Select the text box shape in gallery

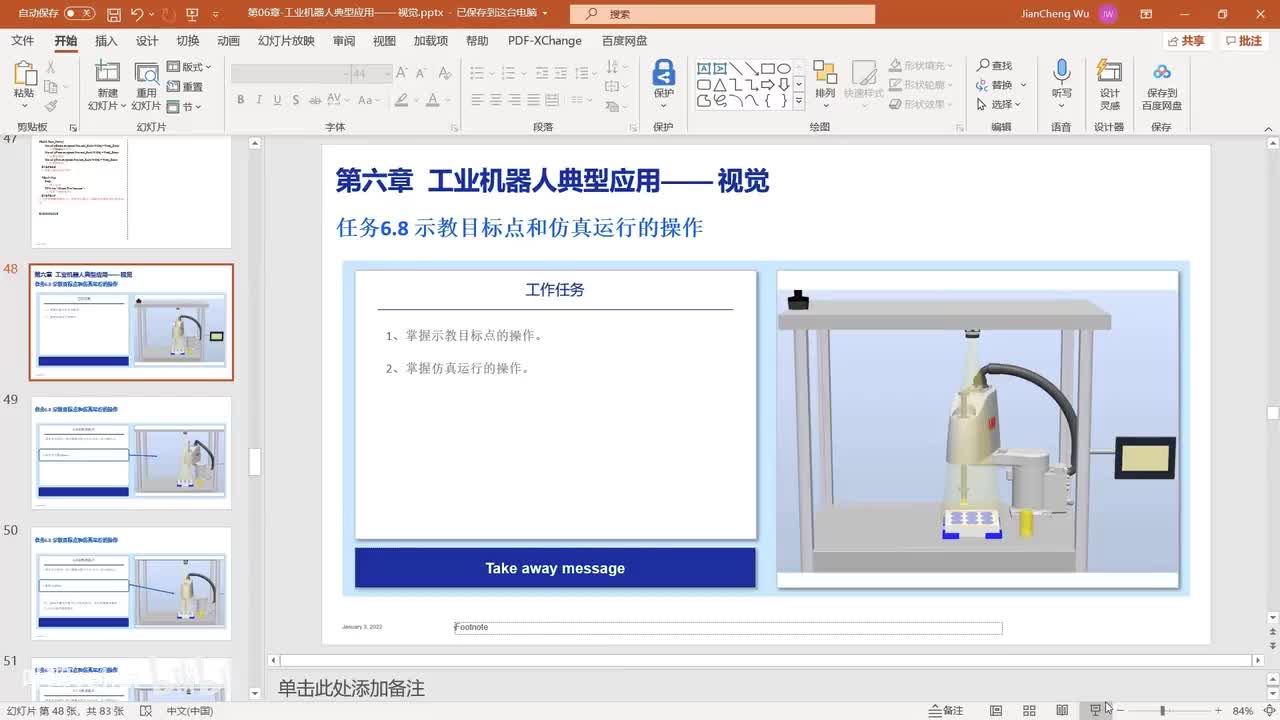click(704, 68)
